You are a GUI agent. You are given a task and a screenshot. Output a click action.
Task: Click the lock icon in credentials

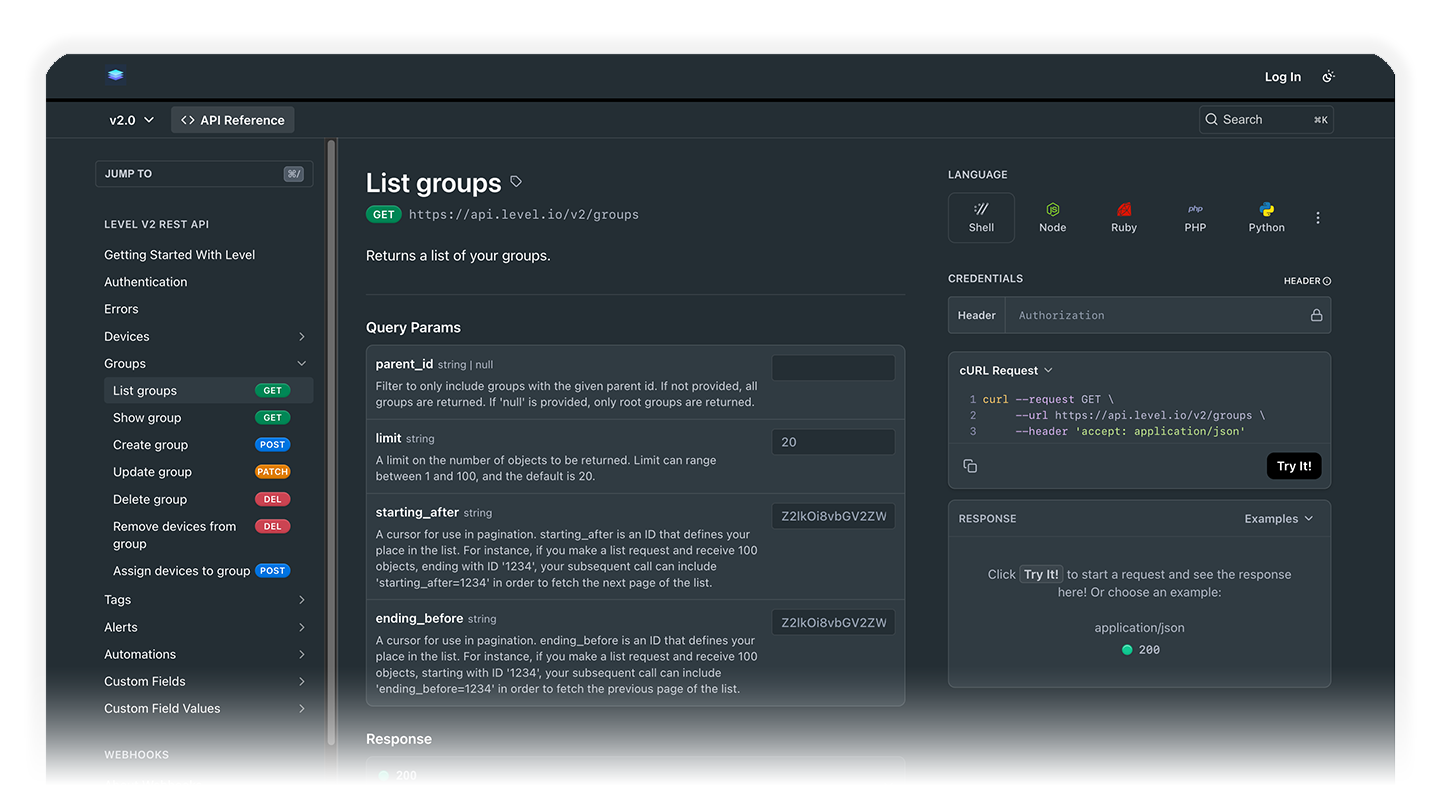coord(1317,315)
